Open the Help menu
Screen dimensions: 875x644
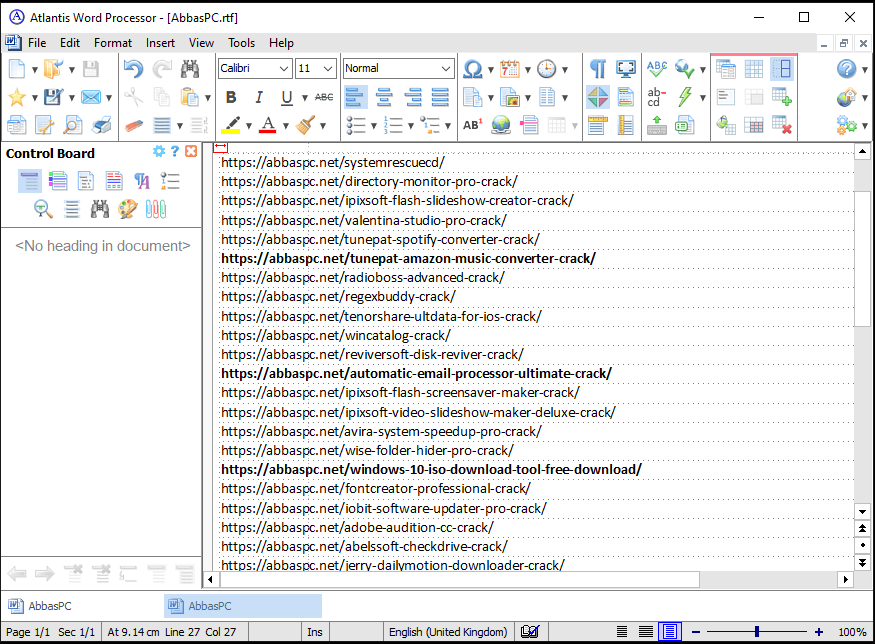click(x=281, y=43)
